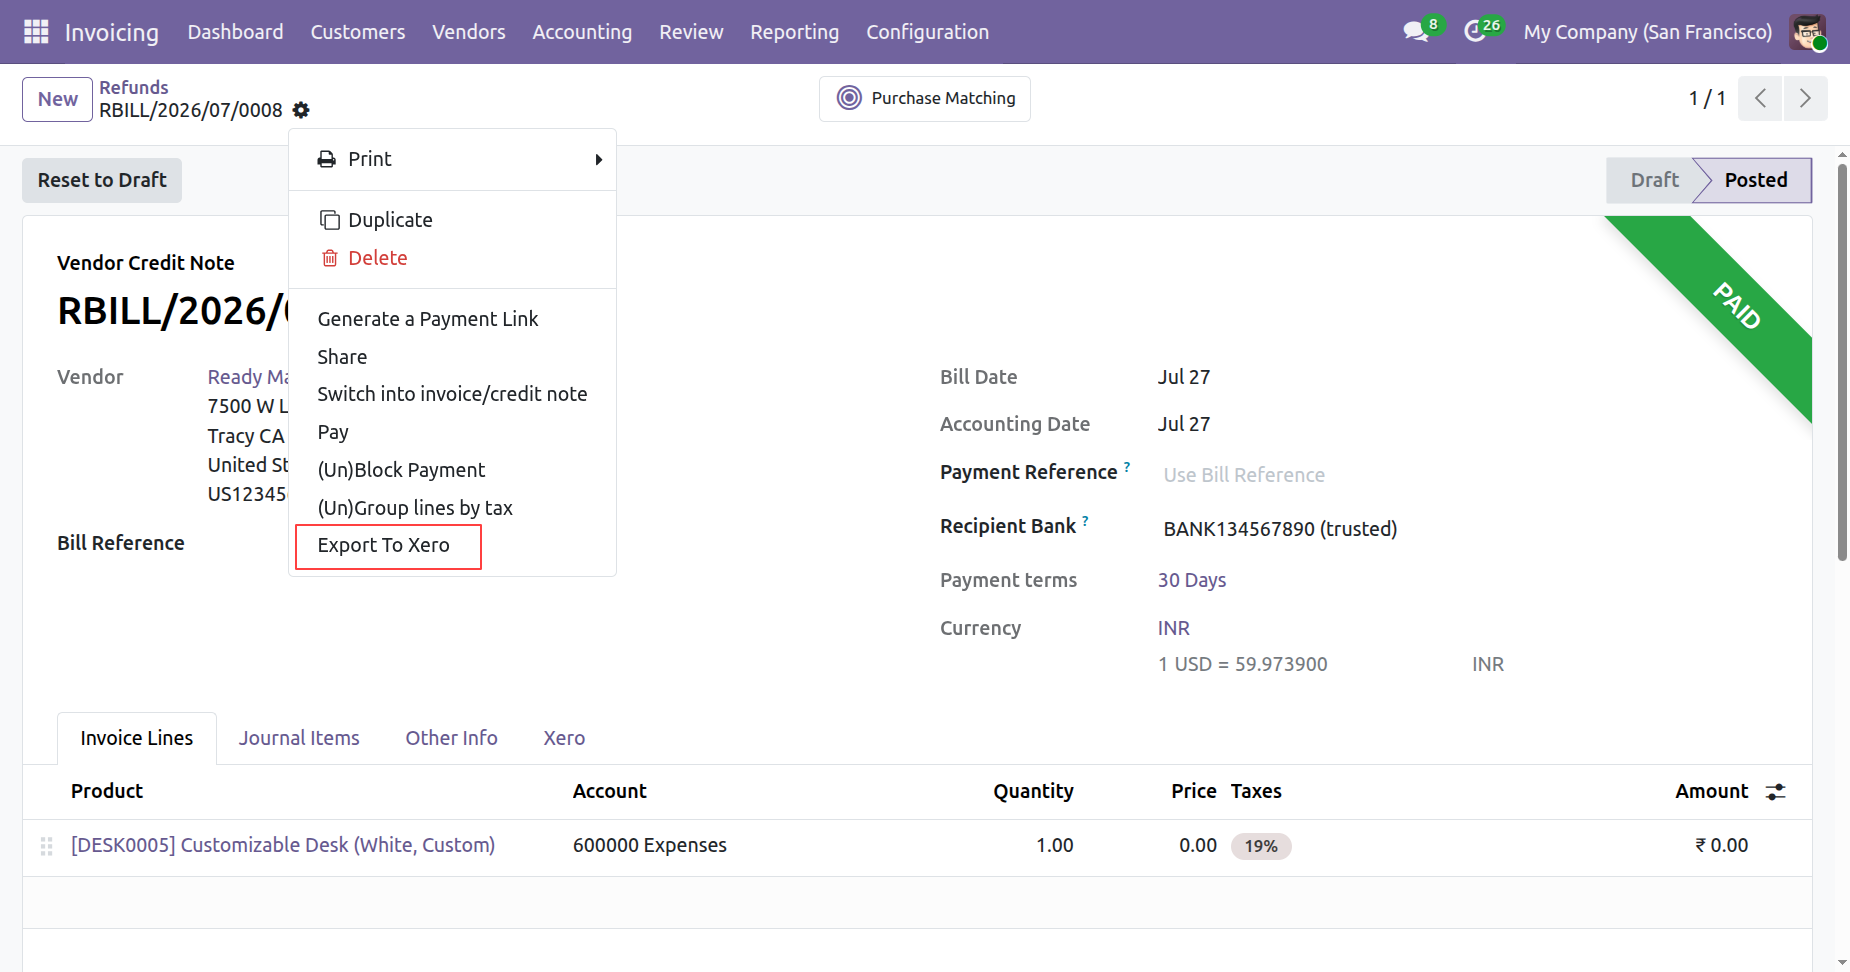Open the apps grid menu icon
This screenshot has height=972, width=1850.
tap(36, 32)
